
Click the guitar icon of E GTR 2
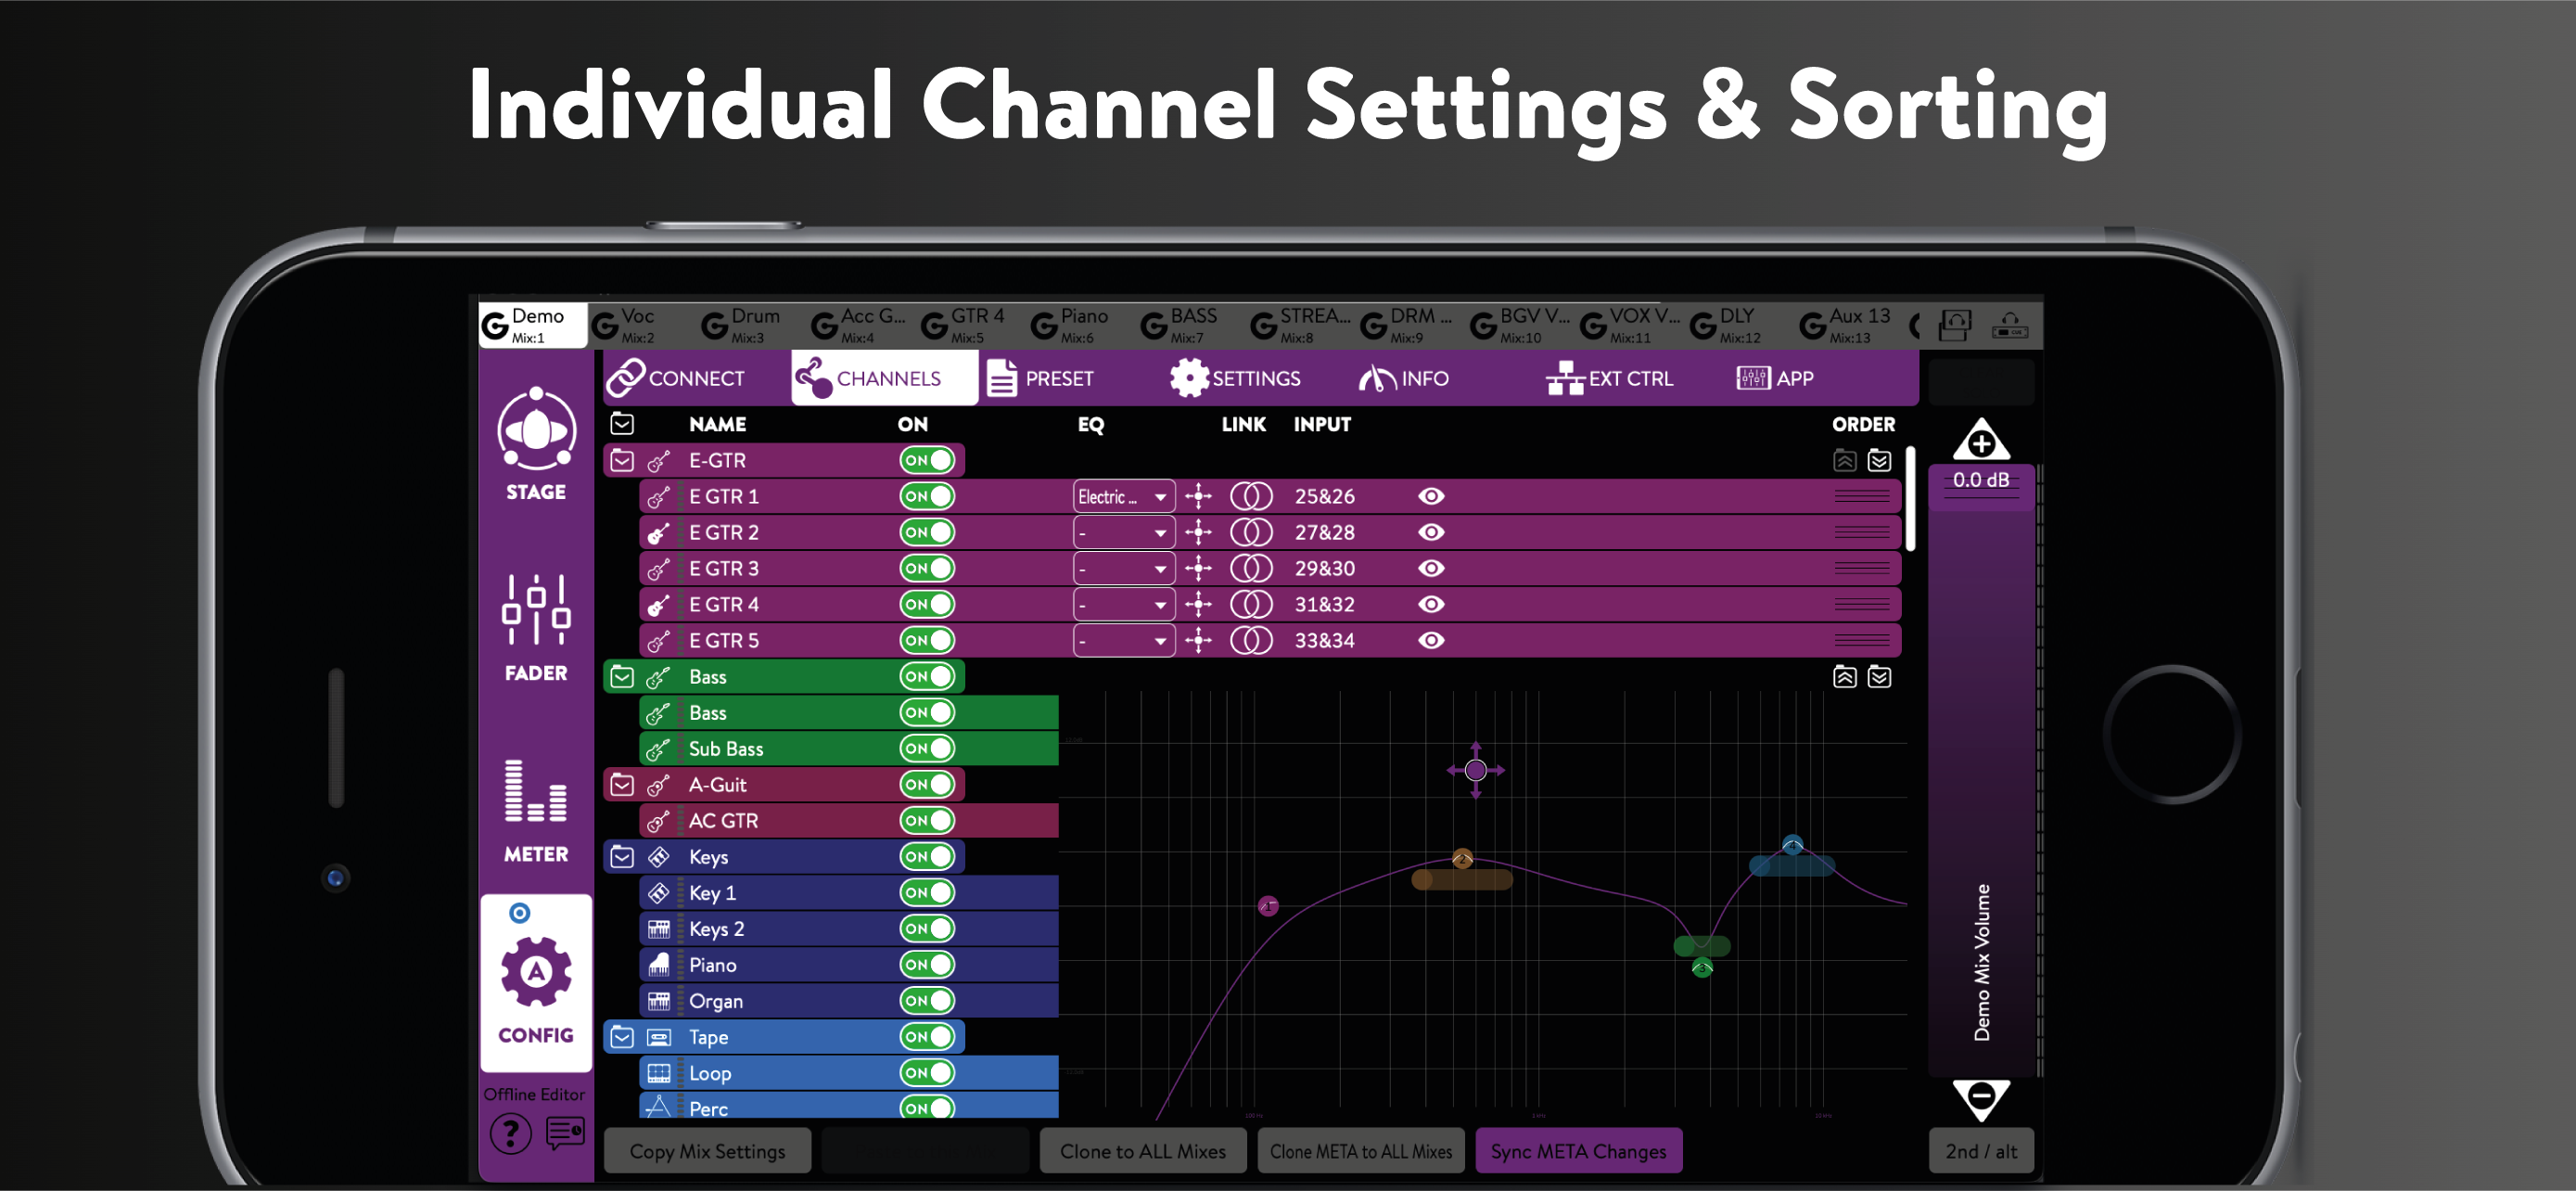tap(658, 533)
